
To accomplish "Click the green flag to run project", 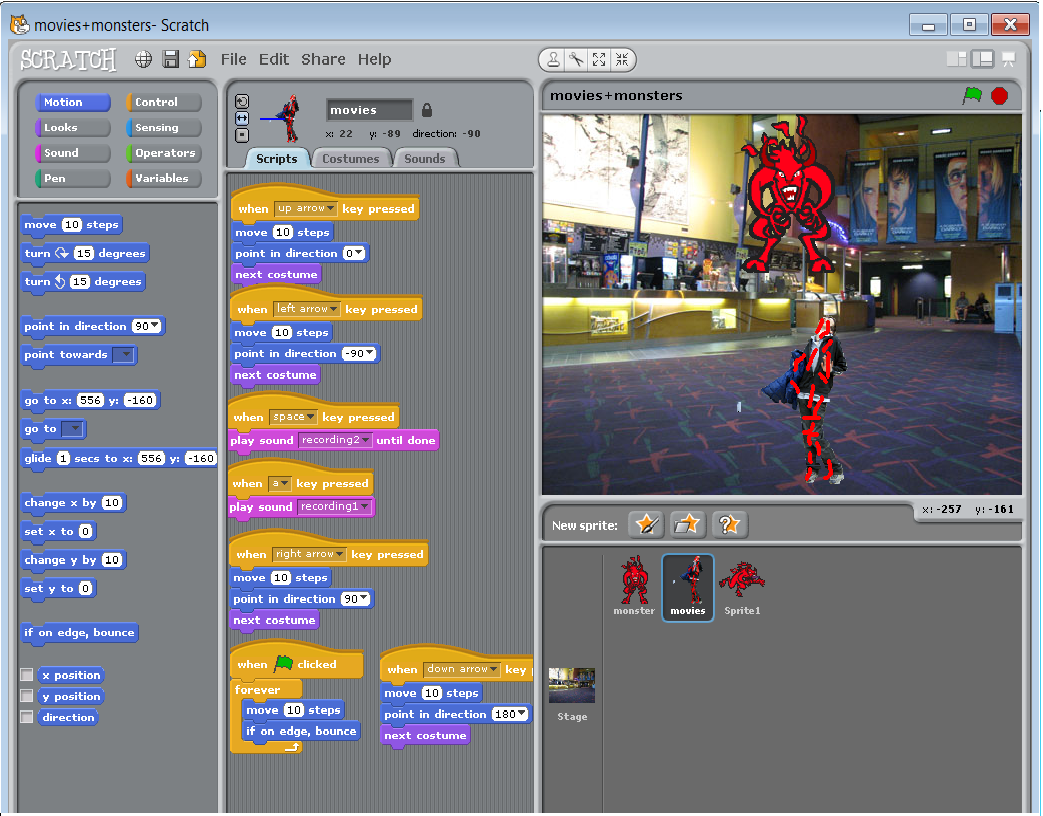I will [x=972, y=94].
